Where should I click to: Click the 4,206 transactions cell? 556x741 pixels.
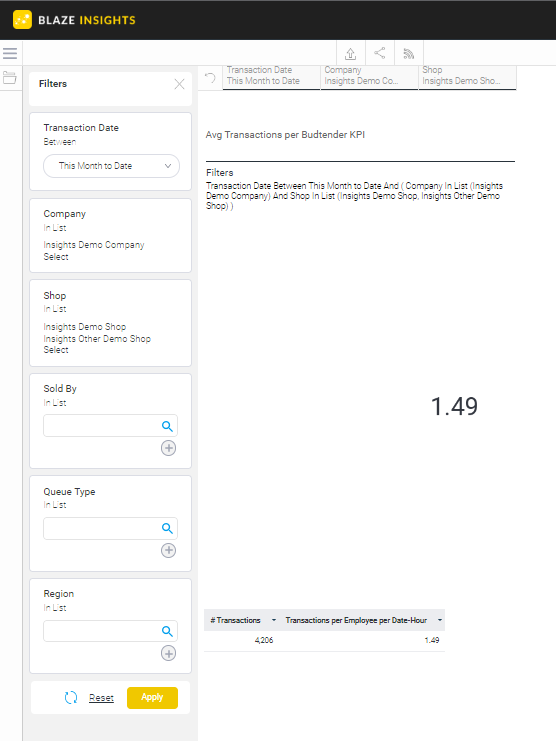point(264,640)
